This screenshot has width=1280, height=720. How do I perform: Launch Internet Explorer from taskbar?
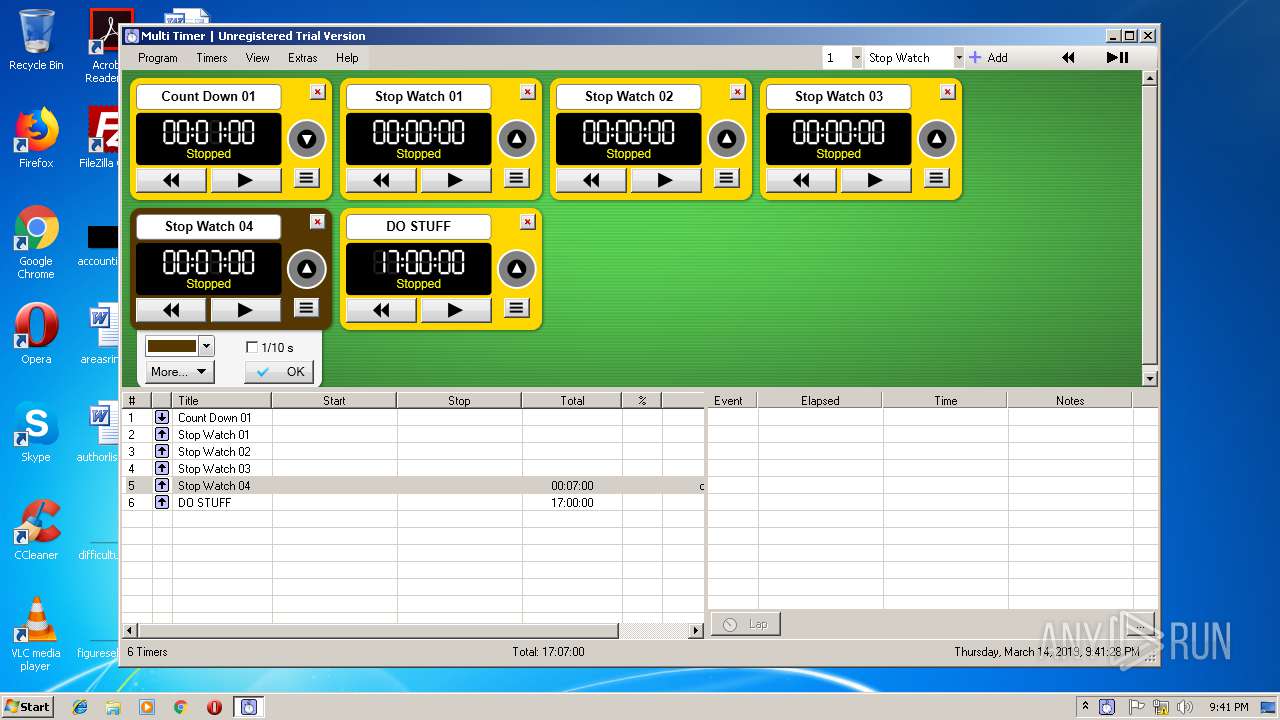coord(80,707)
